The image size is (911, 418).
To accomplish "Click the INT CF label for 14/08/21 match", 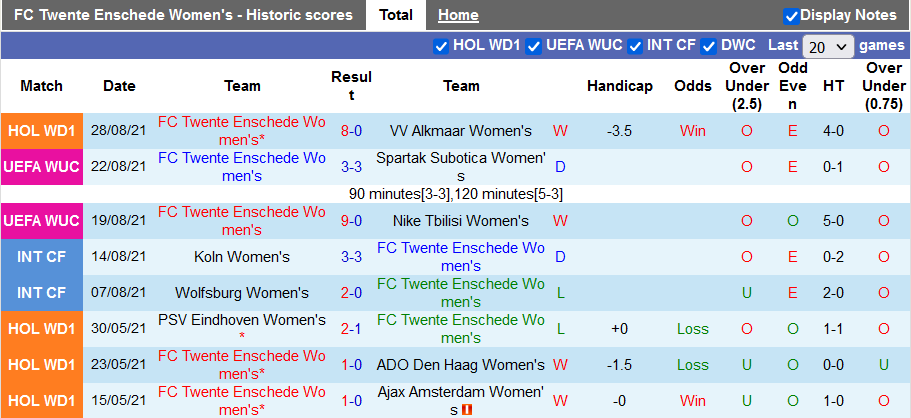I will click(42, 257).
